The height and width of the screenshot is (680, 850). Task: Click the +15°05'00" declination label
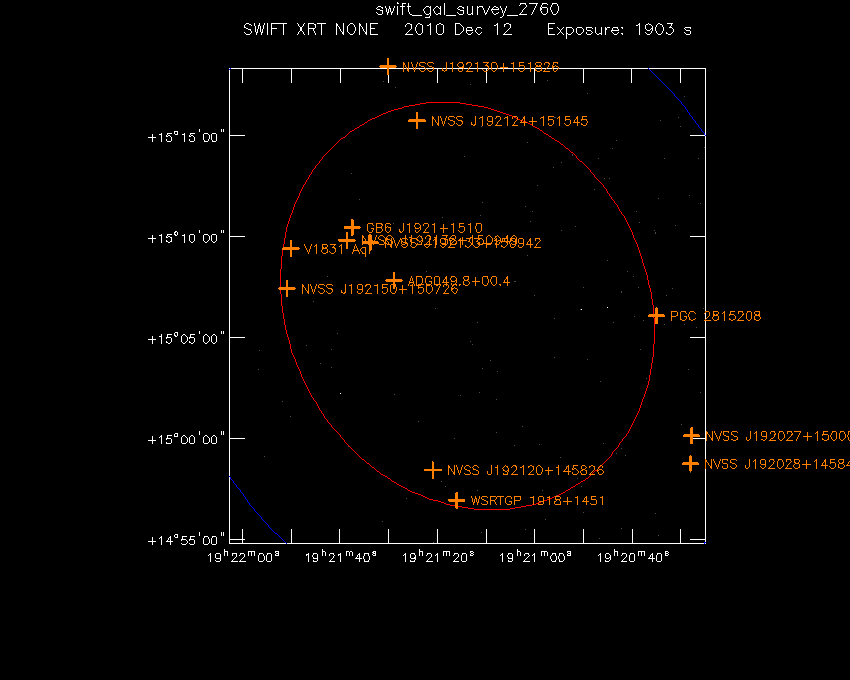[186, 339]
